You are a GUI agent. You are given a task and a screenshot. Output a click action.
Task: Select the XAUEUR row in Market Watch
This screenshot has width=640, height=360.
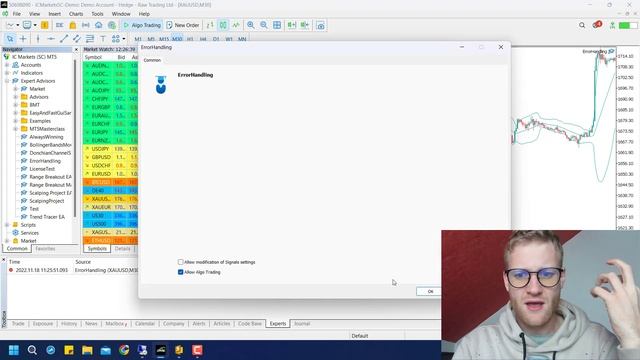tap(110, 207)
